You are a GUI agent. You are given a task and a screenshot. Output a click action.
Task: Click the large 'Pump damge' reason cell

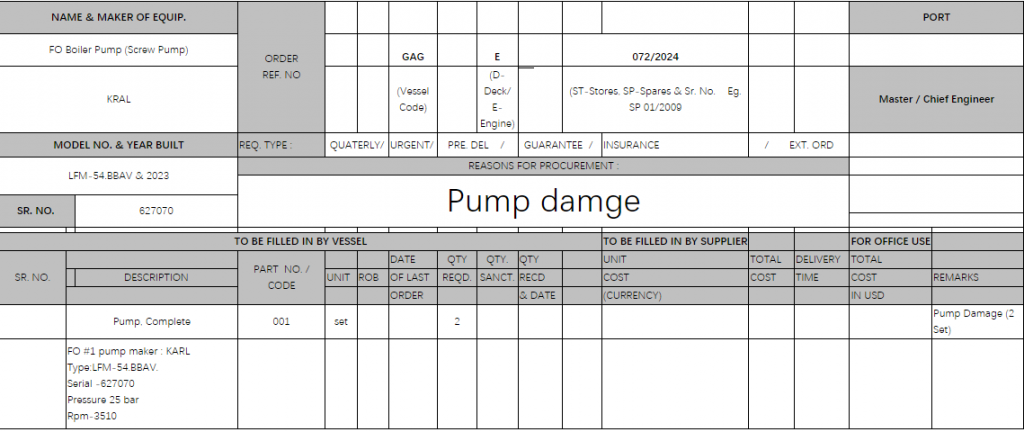click(542, 201)
